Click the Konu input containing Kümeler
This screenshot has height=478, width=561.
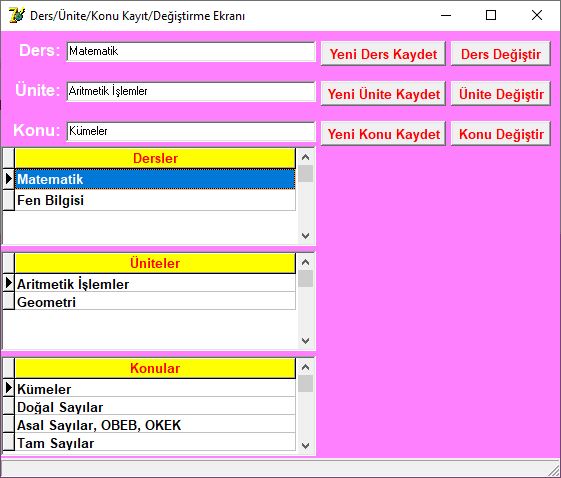coord(191,132)
